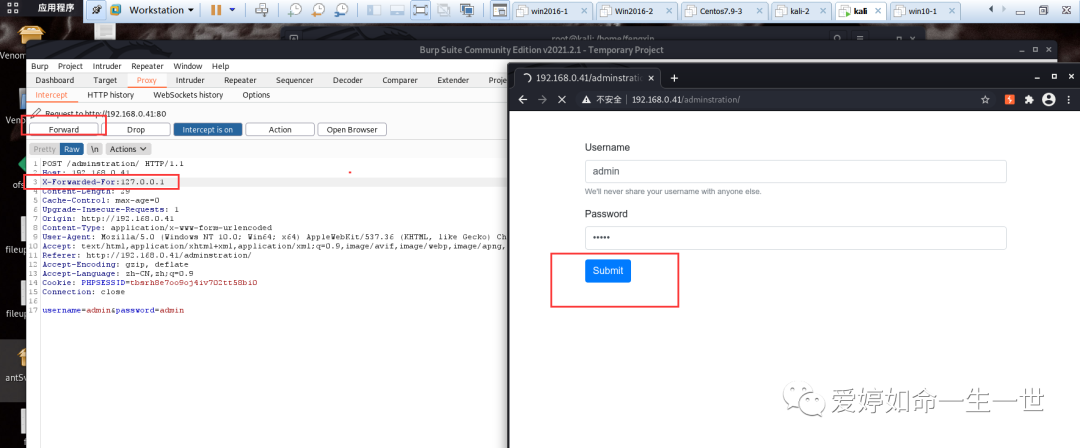Click the blue Submit button
This screenshot has height=448, width=1080.
tap(608, 271)
